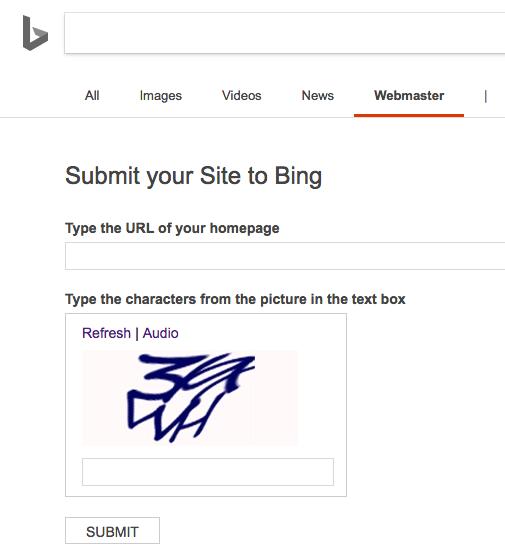Click the pipe divider between Refresh and Audio
This screenshot has height=558, width=505.
coord(137,334)
